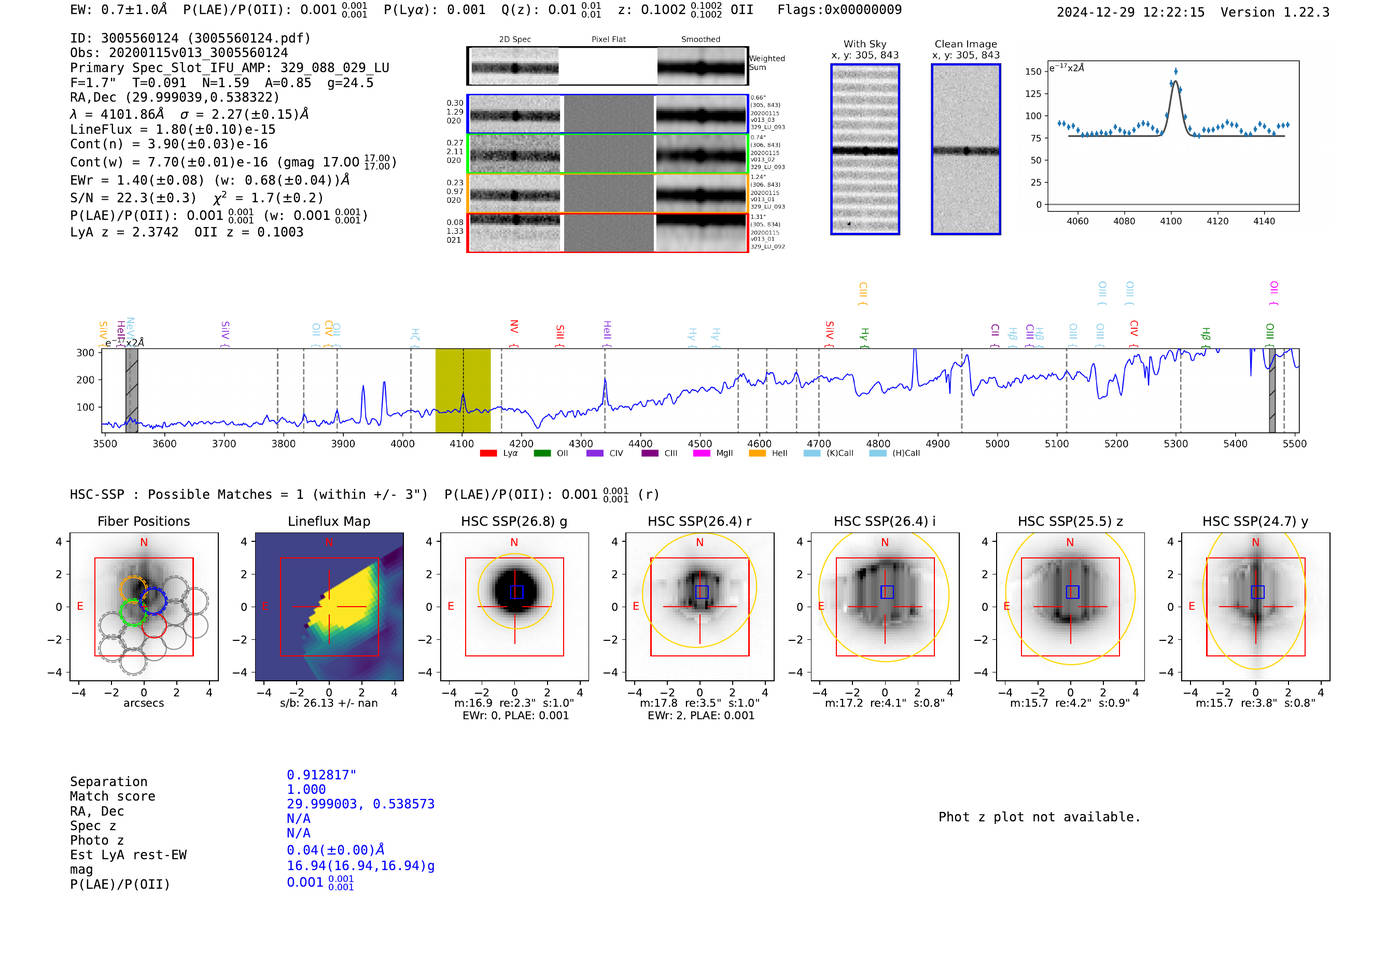
Task: Click the orange fiber circle in Fiber Positions
Action: coord(134,589)
